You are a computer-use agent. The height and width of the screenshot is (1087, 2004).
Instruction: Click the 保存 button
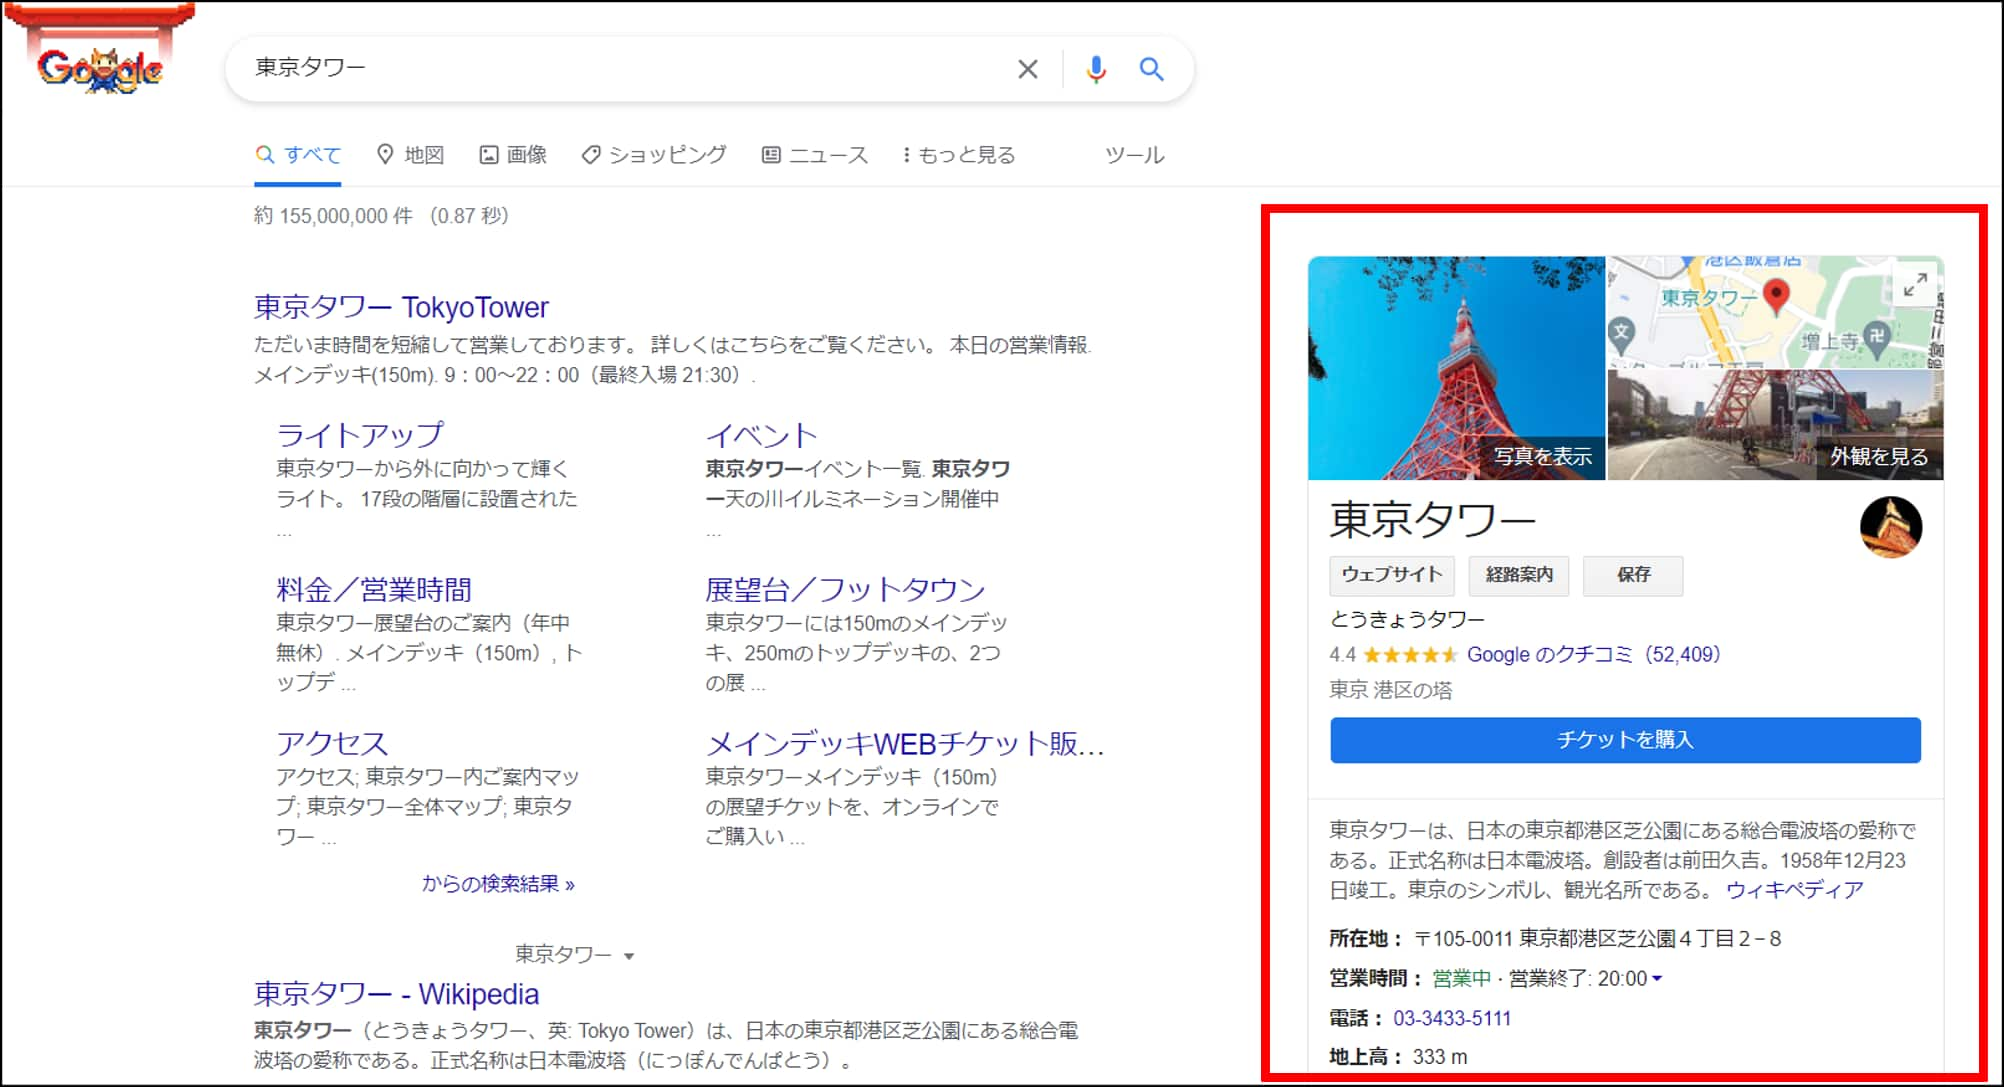(1633, 575)
